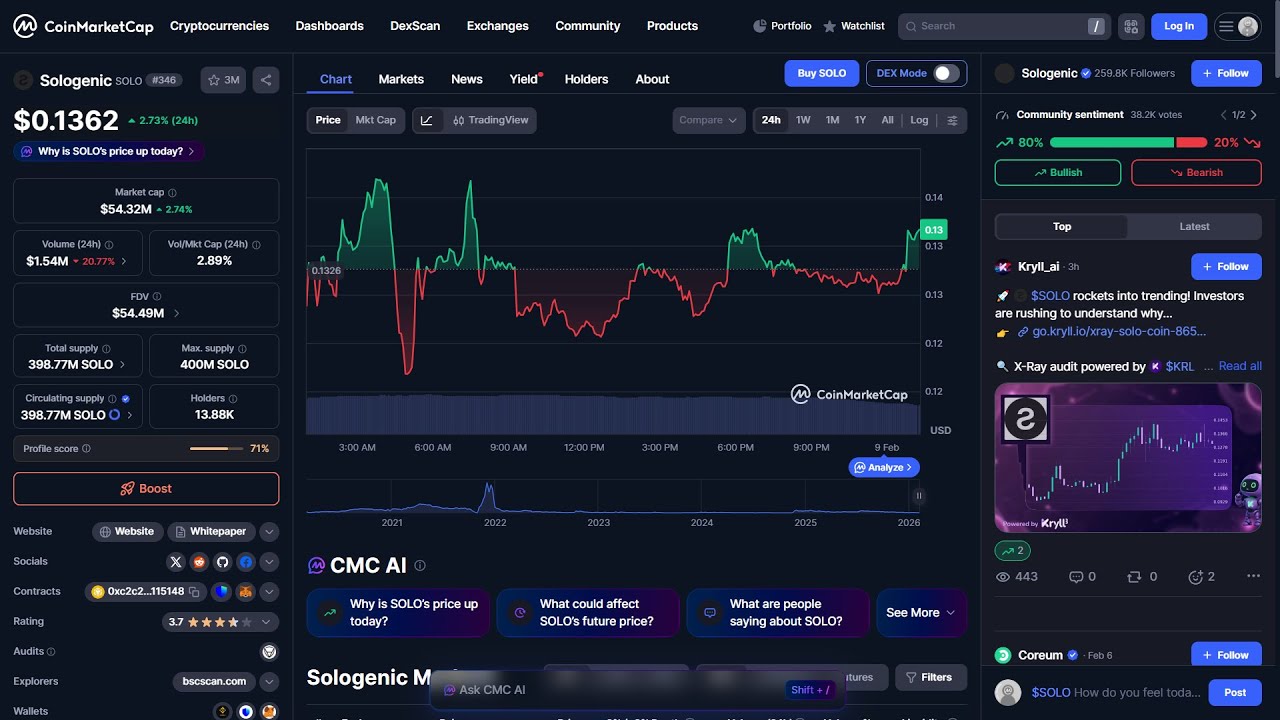
Task: Set chart range to 24h
Action: click(x=771, y=120)
